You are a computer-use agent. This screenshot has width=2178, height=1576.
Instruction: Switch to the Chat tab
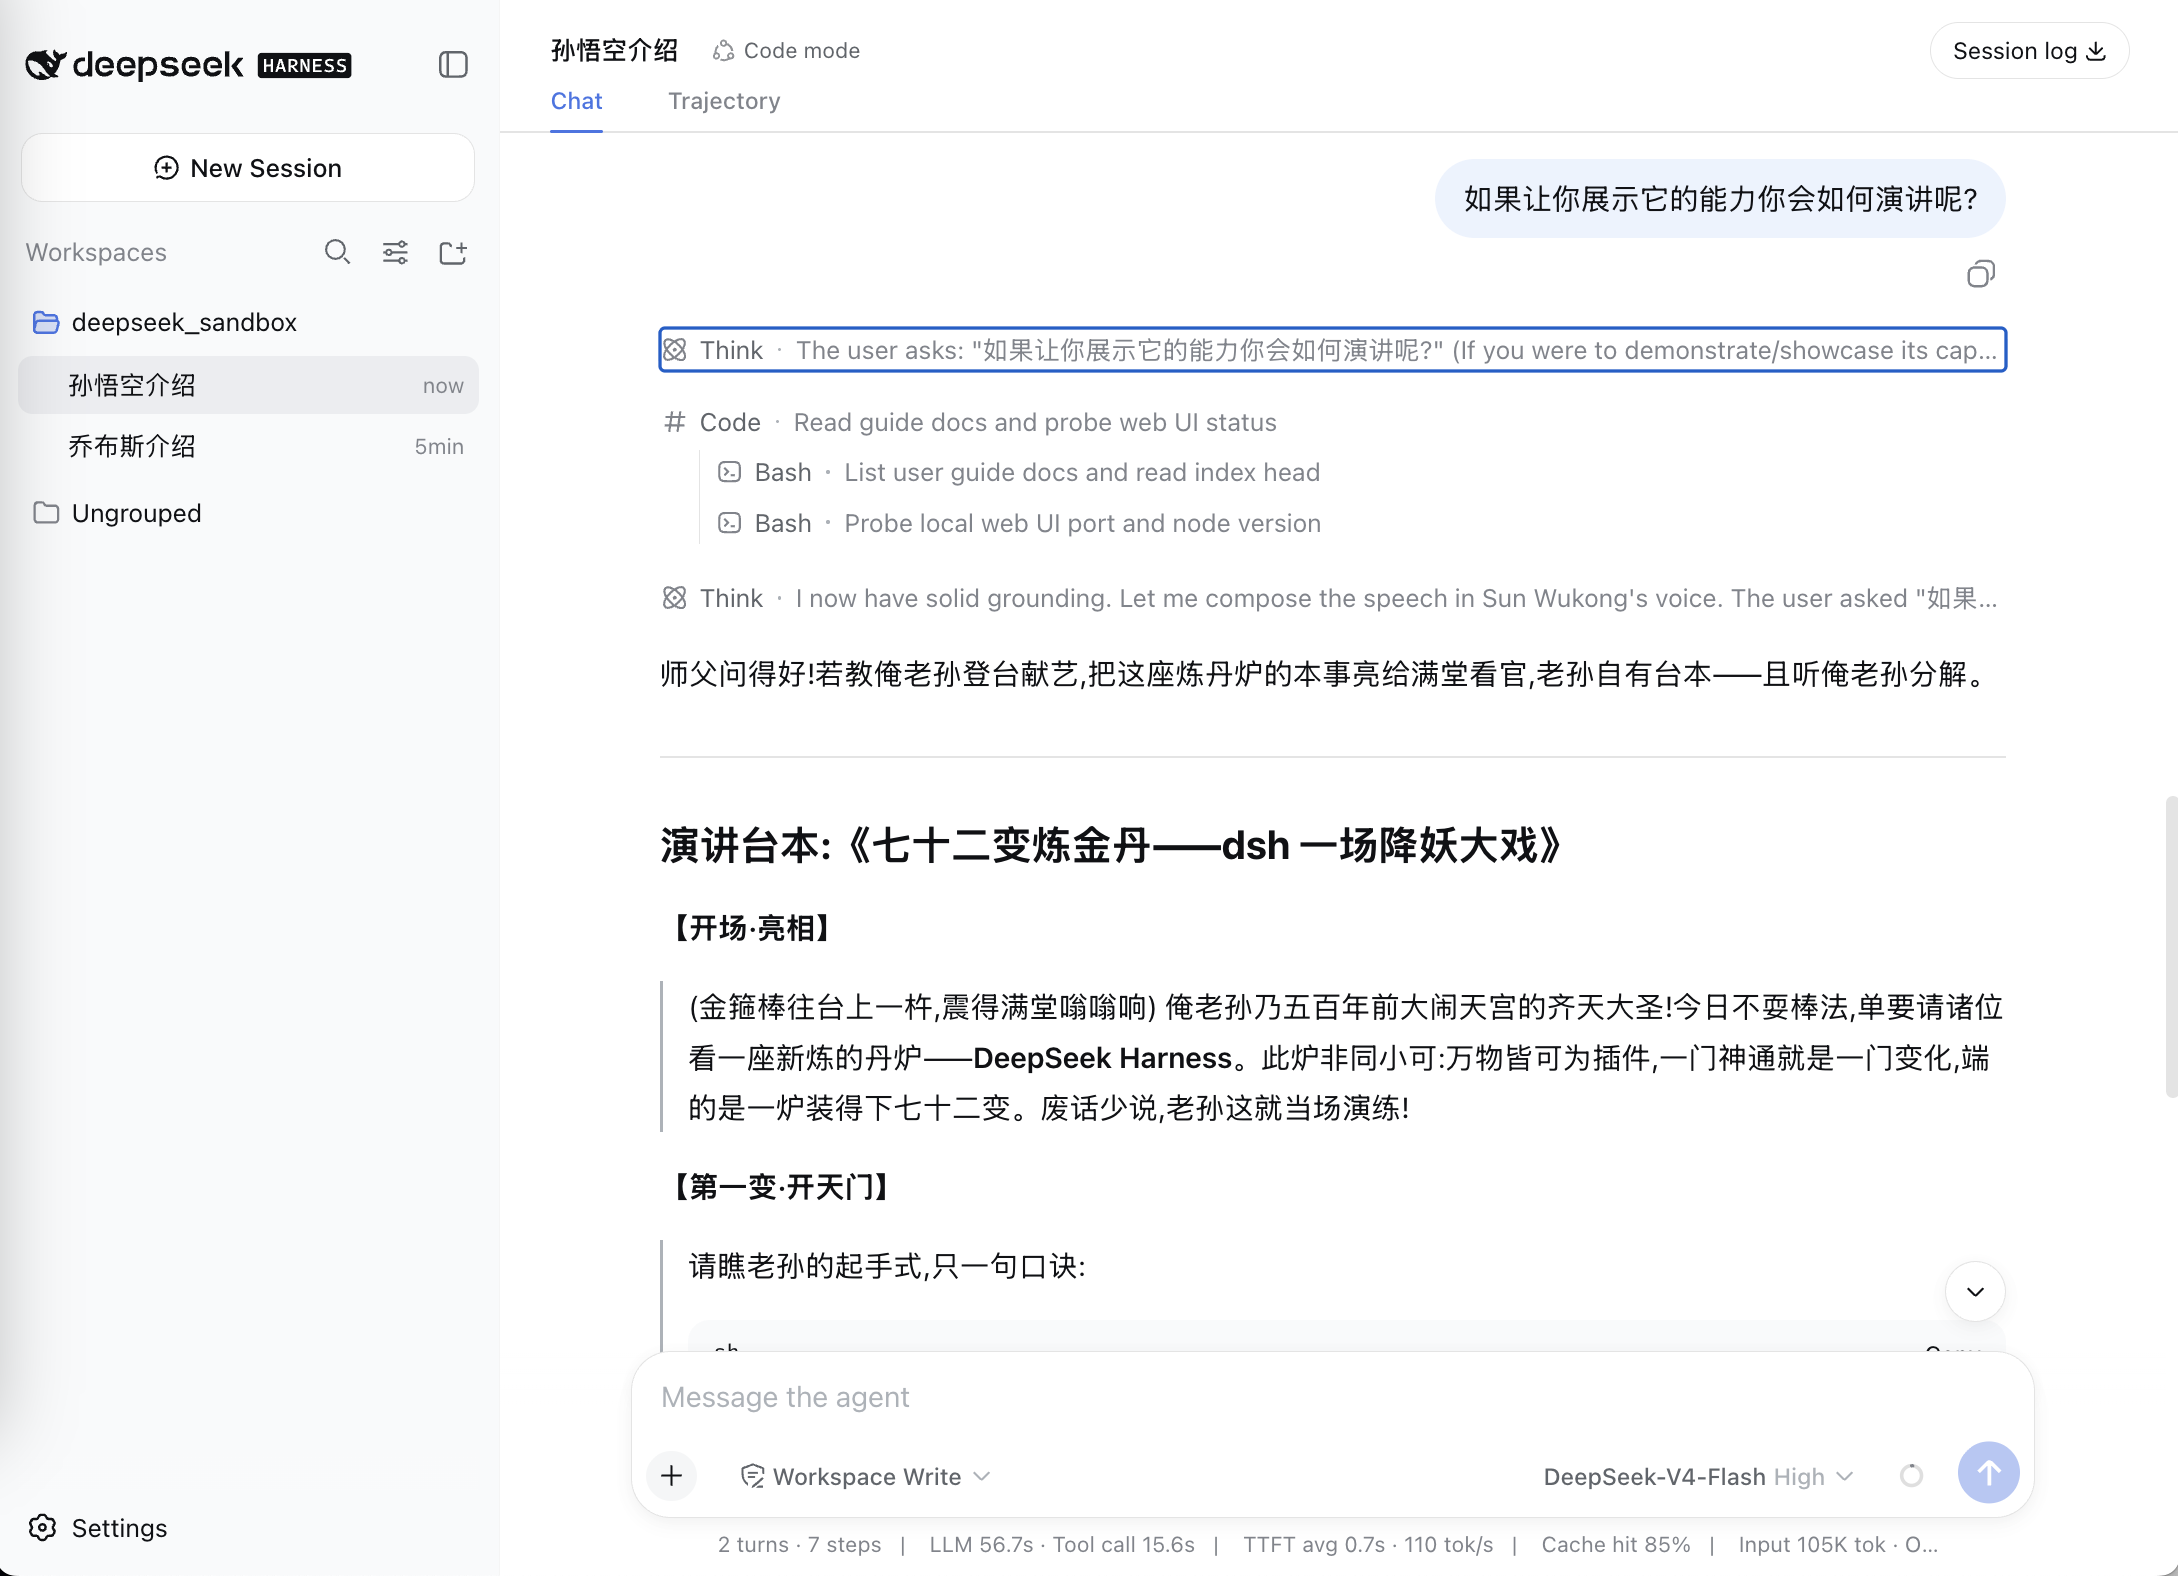coord(577,101)
